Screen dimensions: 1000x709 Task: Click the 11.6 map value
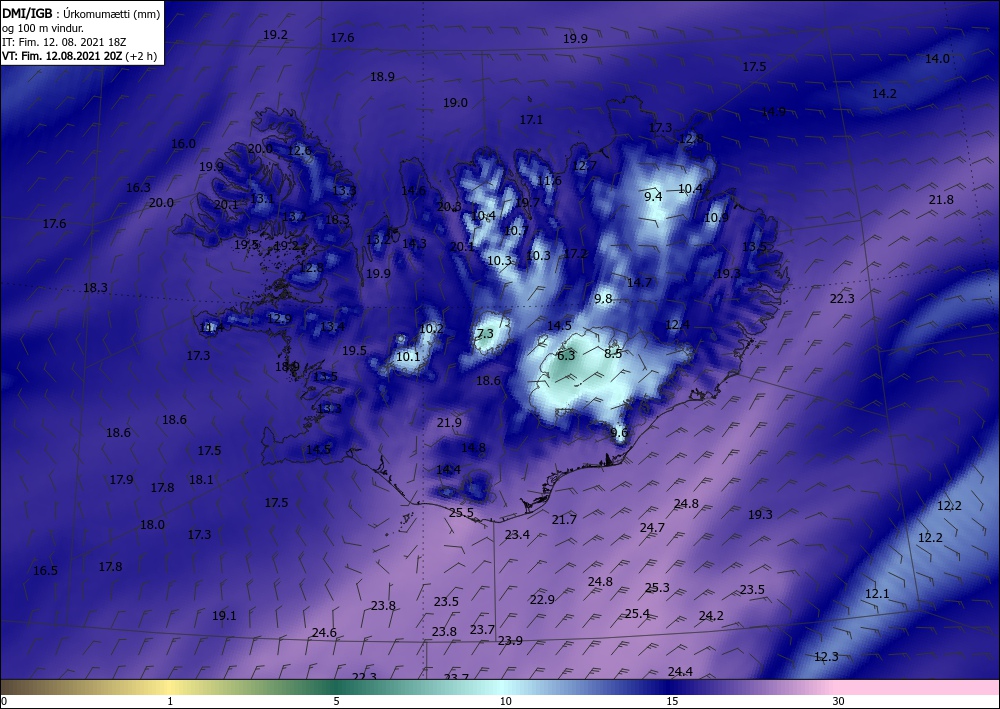(549, 181)
